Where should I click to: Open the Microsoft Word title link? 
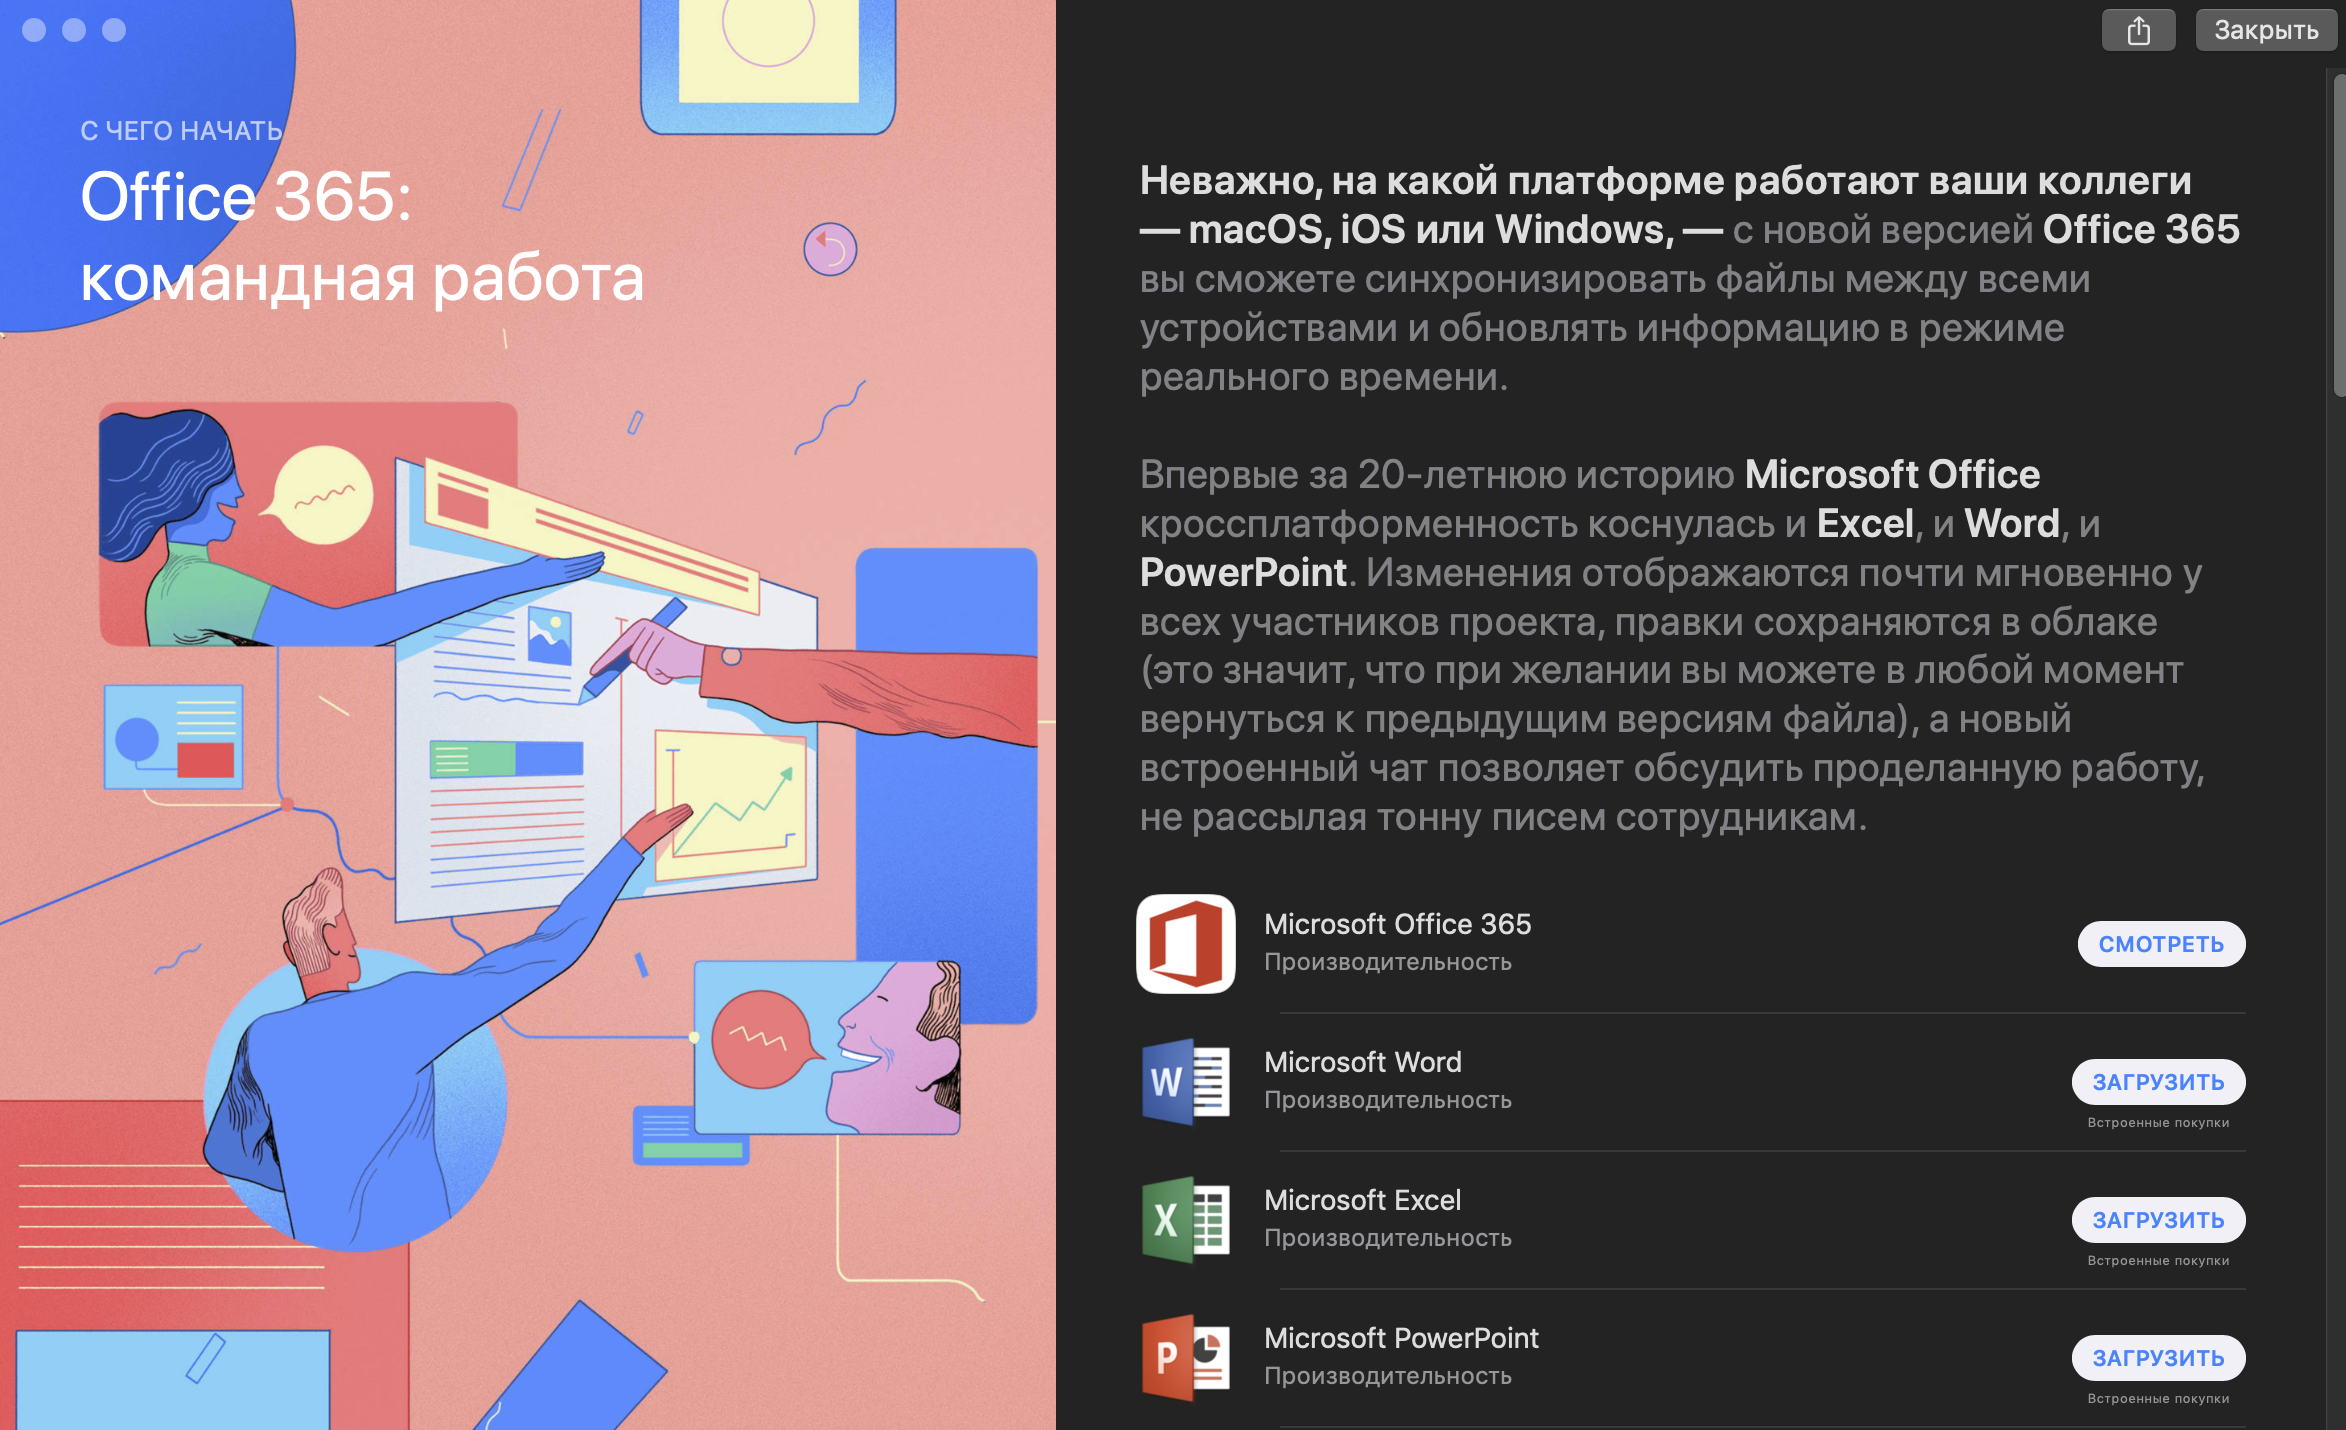1362,1062
